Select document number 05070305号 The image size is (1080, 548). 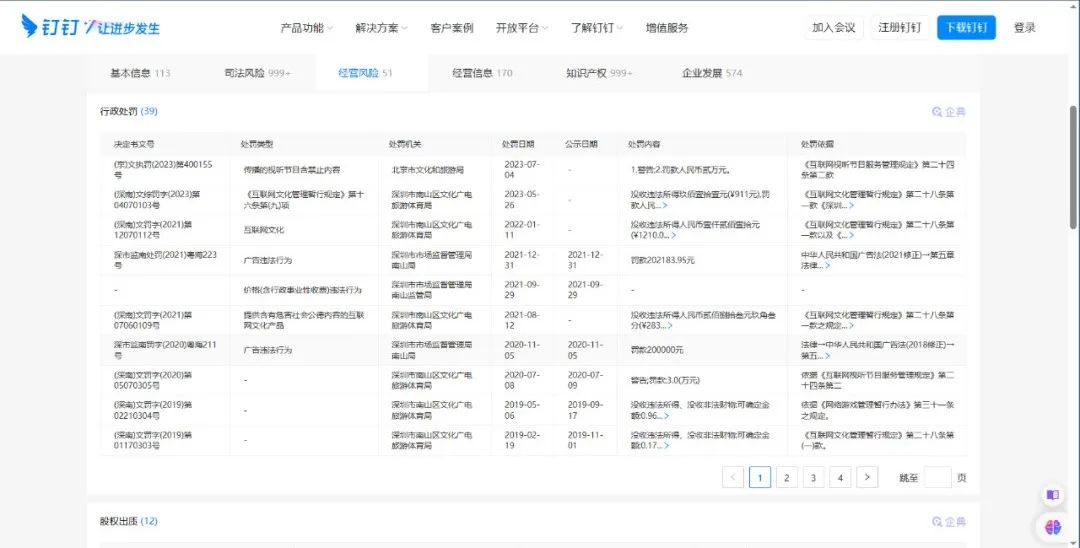point(153,380)
